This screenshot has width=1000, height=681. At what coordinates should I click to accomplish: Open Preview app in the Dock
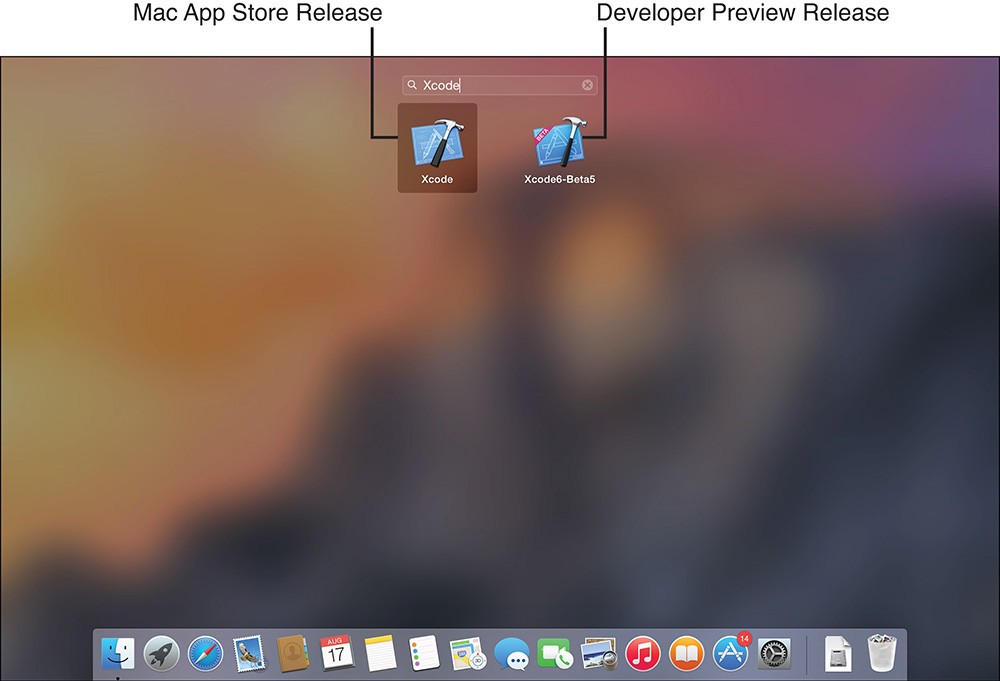599,654
